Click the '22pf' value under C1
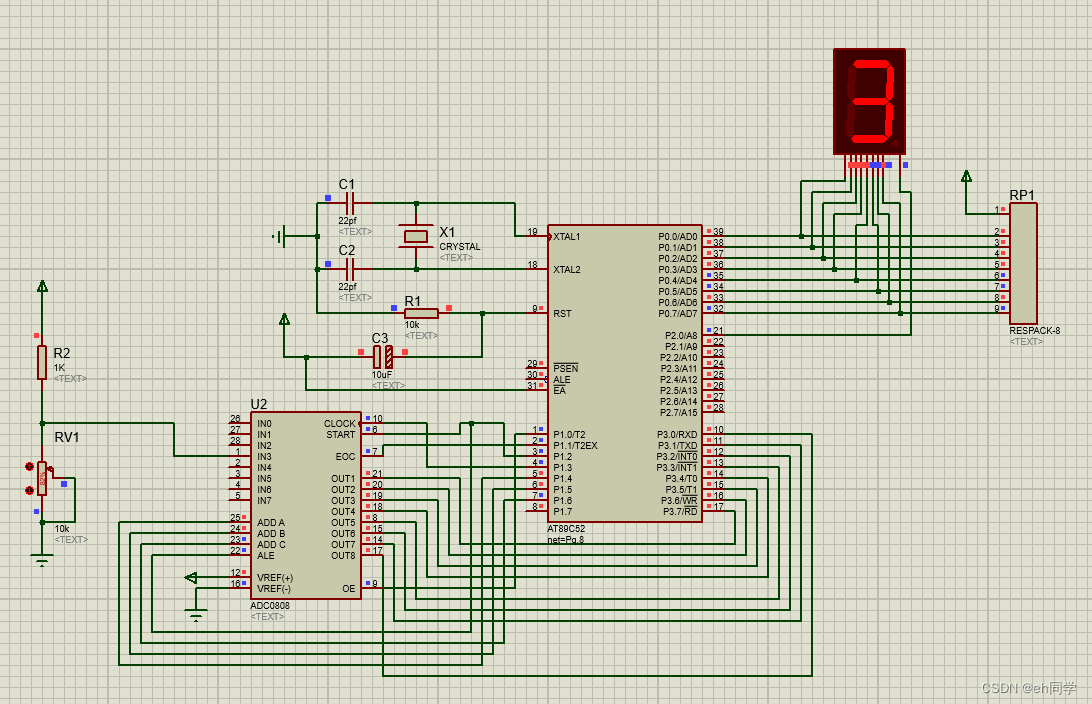The width and height of the screenshot is (1092, 704). (348, 220)
